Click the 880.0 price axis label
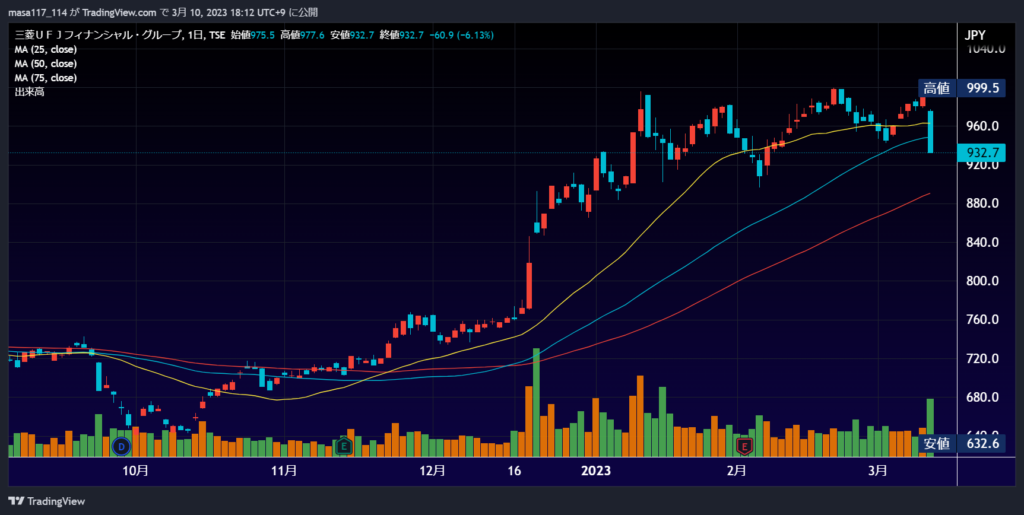The height and width of the screenshot is (515, 1024). (984, 204)
